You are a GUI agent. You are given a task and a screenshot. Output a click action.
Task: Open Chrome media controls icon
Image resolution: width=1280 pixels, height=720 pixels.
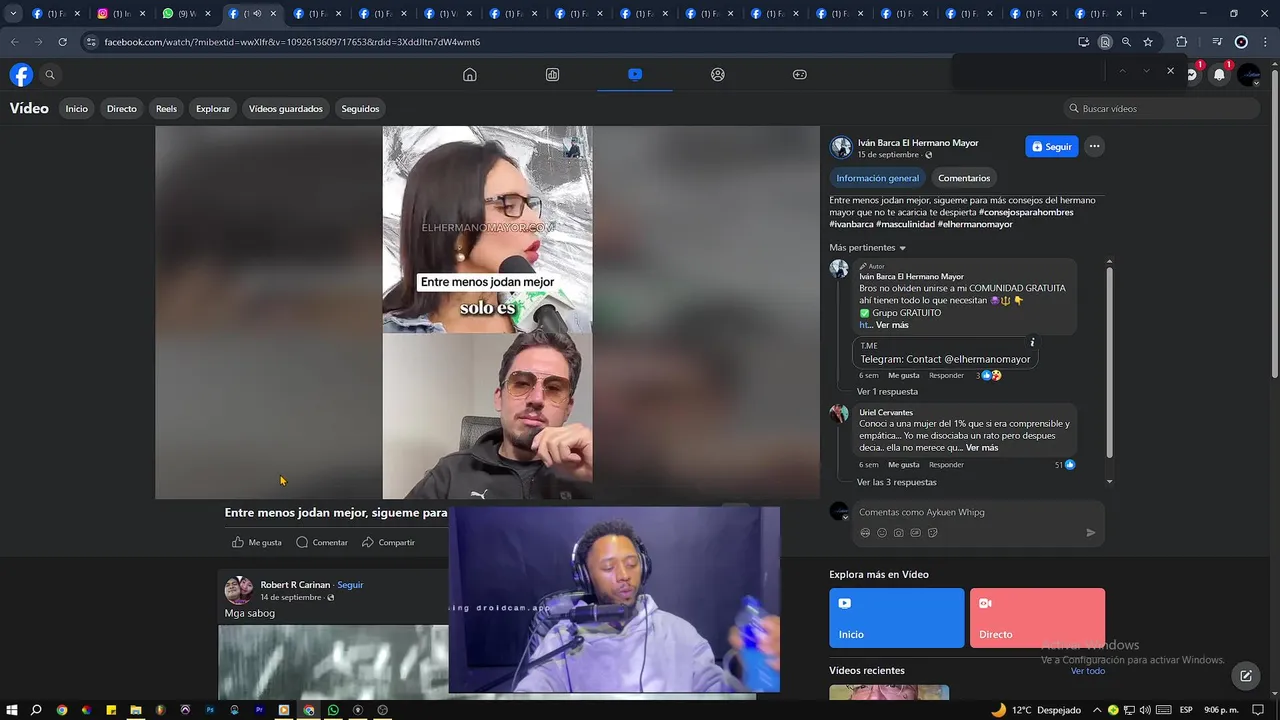pos(1217,42)
